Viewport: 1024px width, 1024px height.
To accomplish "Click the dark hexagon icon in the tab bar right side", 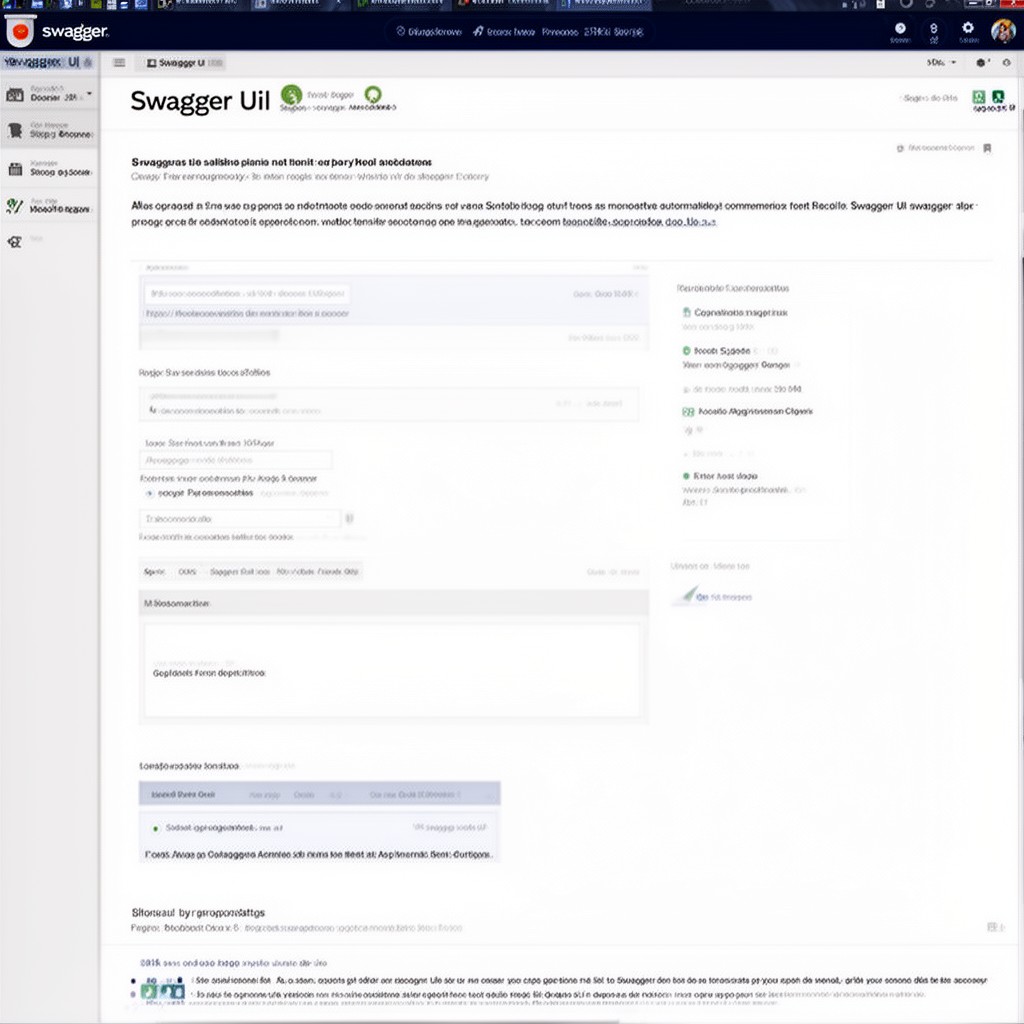I will point(981,63).
